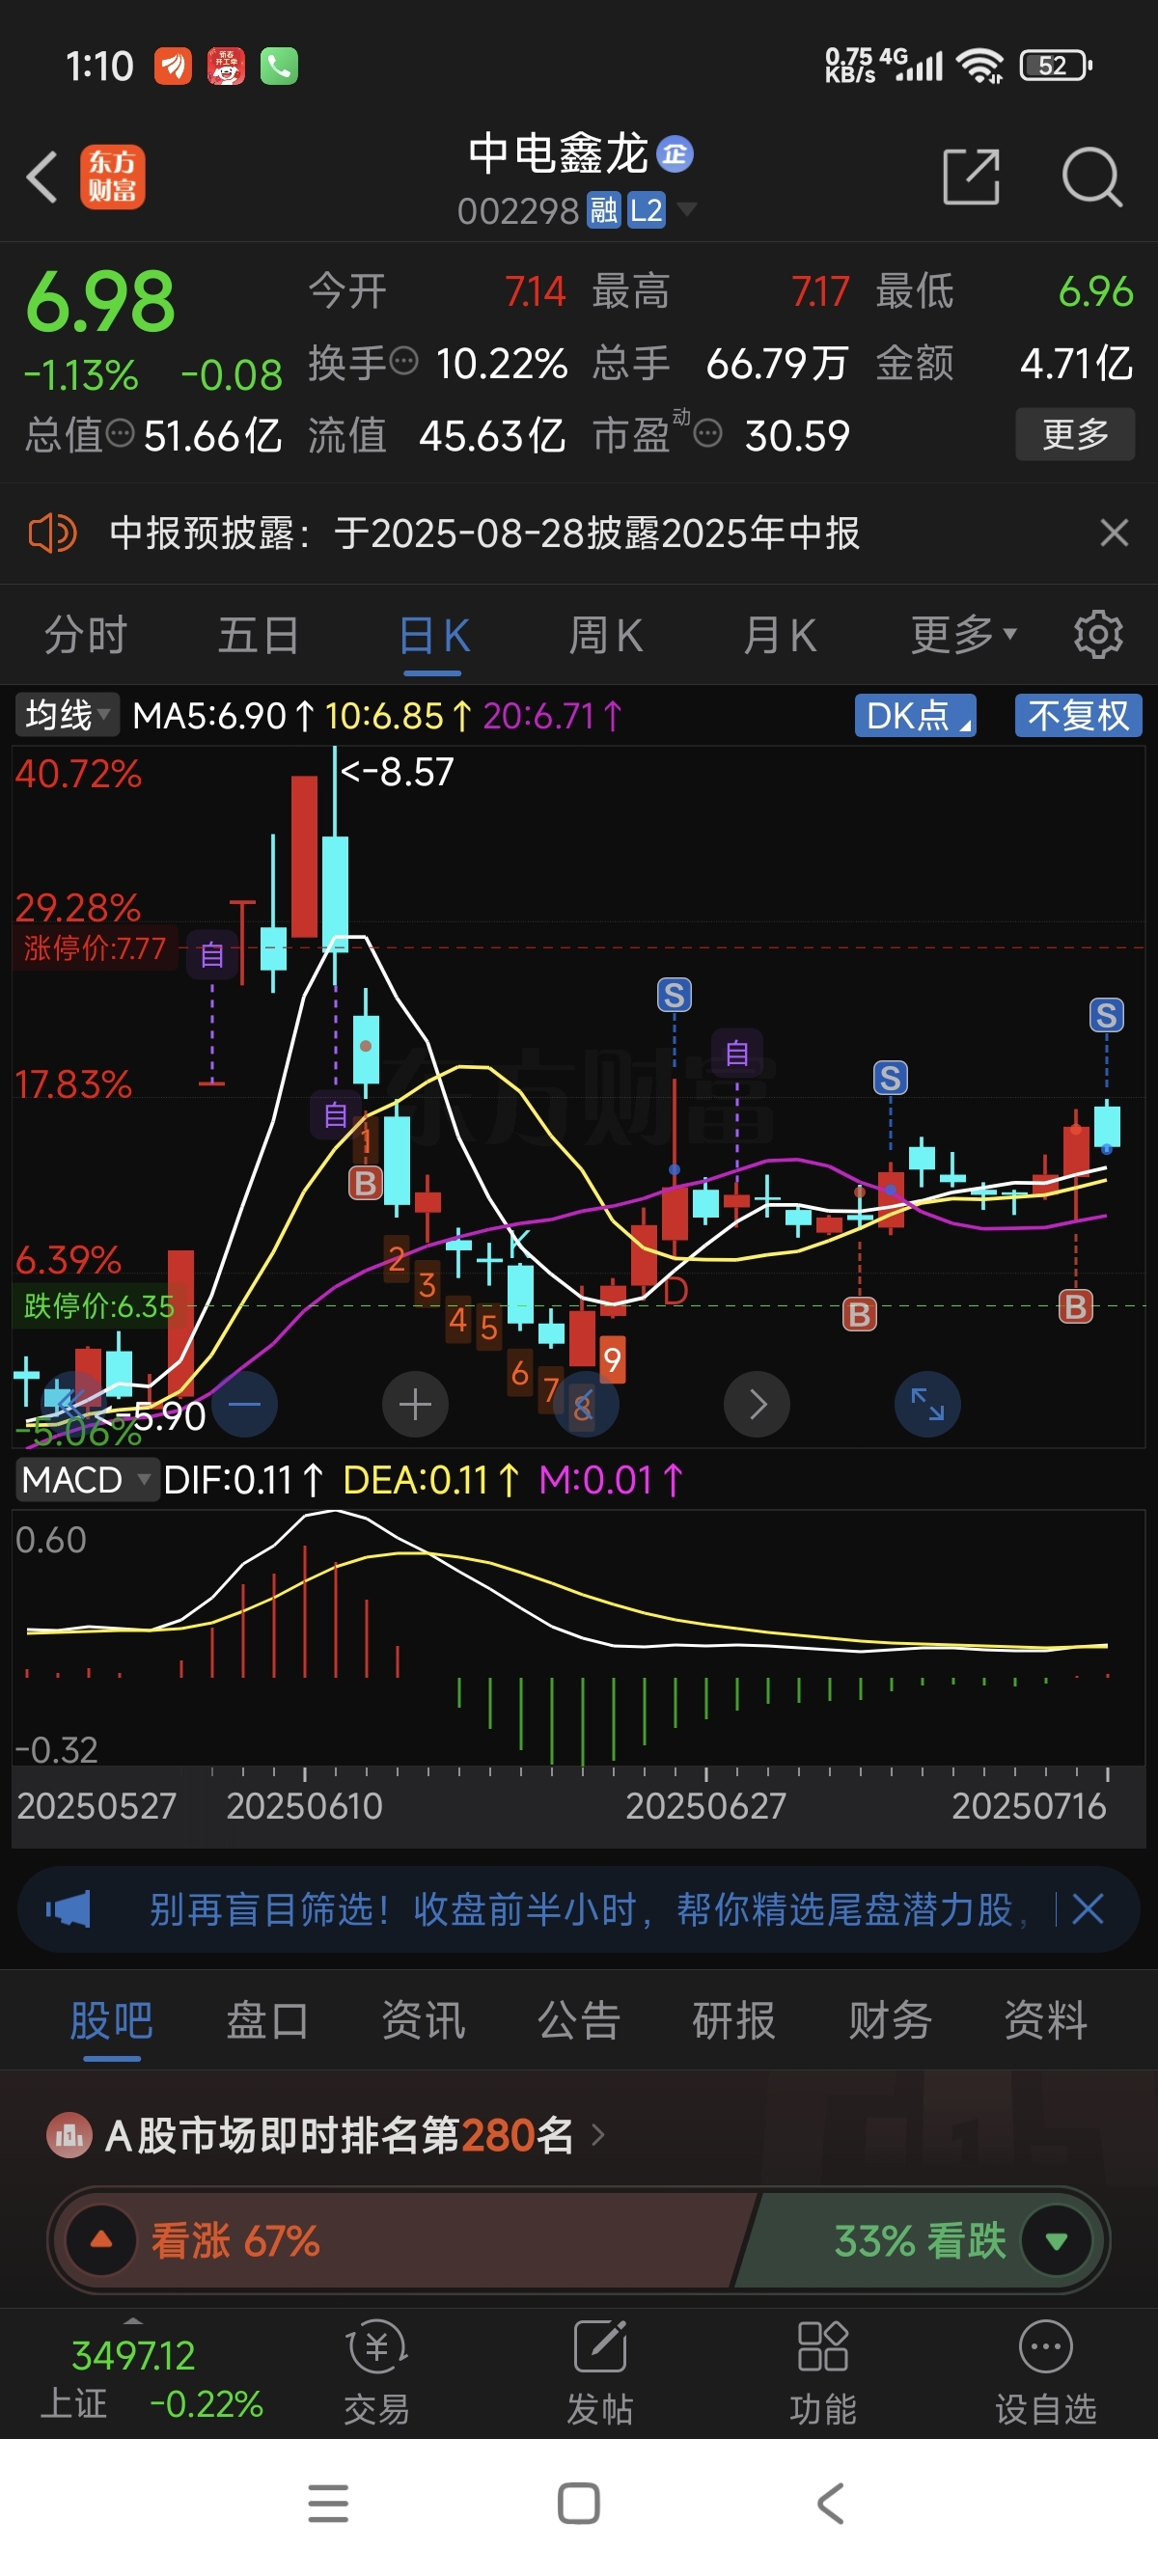Viewport: 1158px width, 2576px height.
Task: Toggle 不复权 price adjustment
Action: click(1078, 716)
